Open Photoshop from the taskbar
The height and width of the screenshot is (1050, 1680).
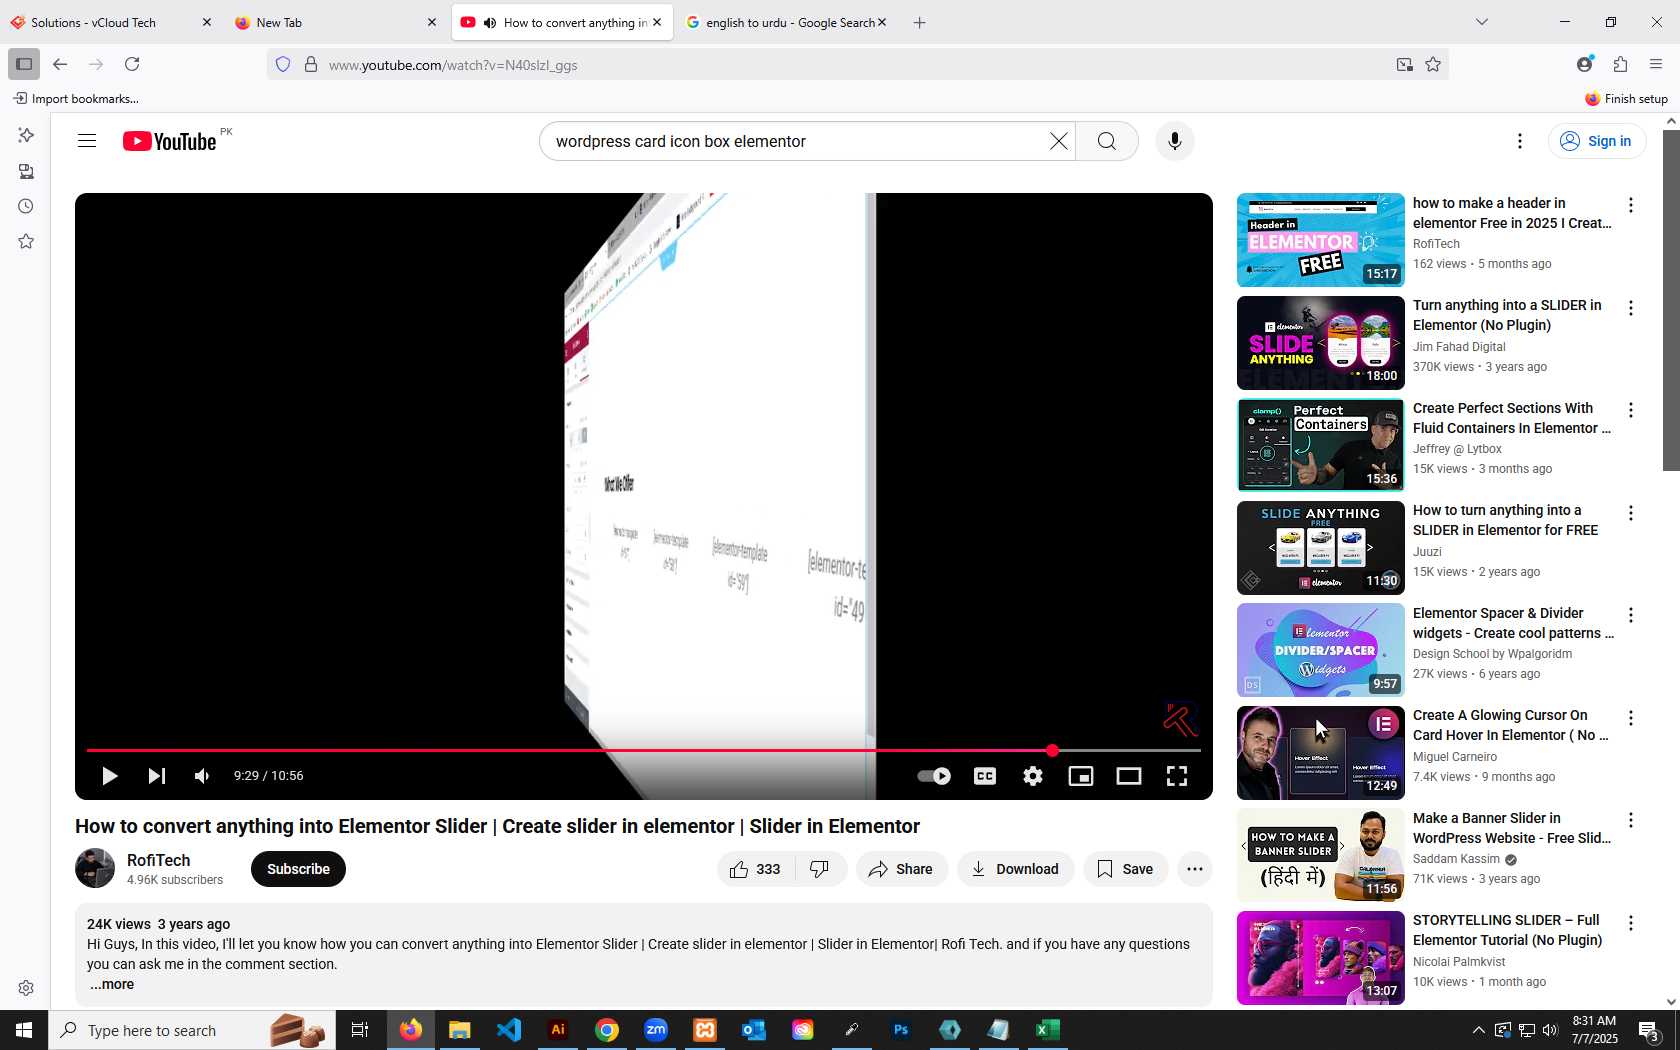(x=901, y=1030)
